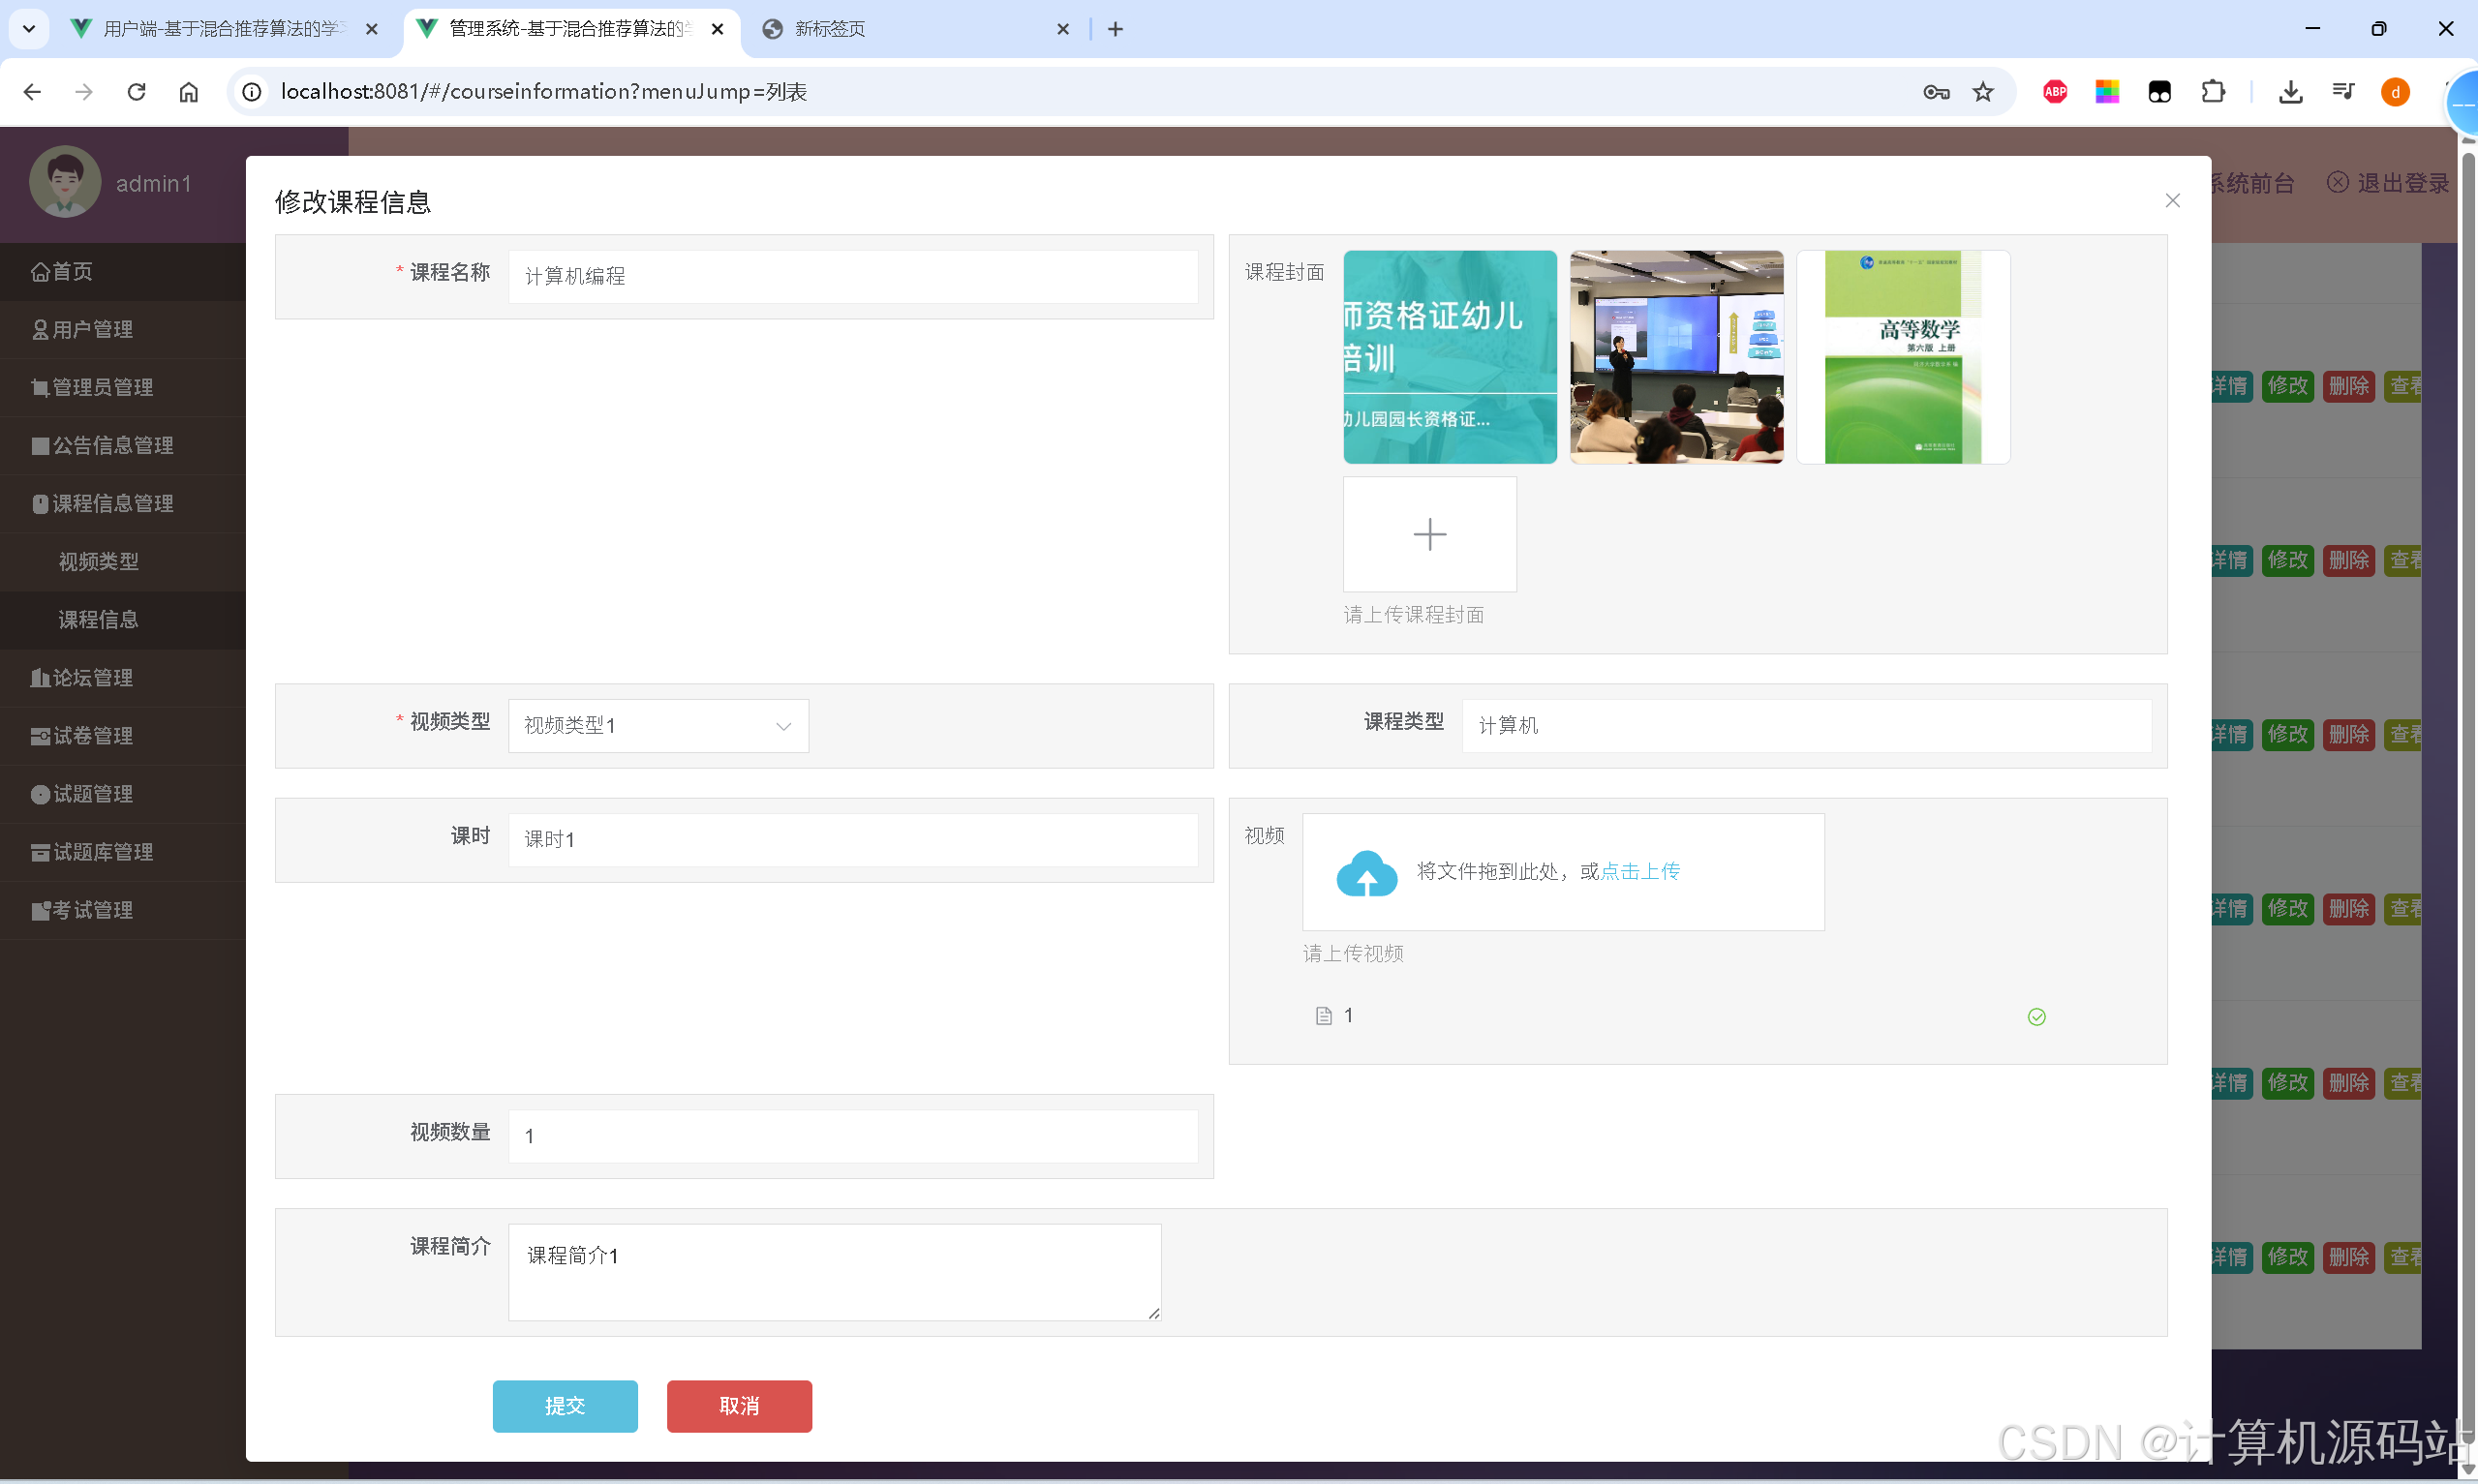Viewport: 2478px width, 1484px height.
Task: Click the plus box to add cover image
Action: pyautogui.click(x=1429, y=534)
